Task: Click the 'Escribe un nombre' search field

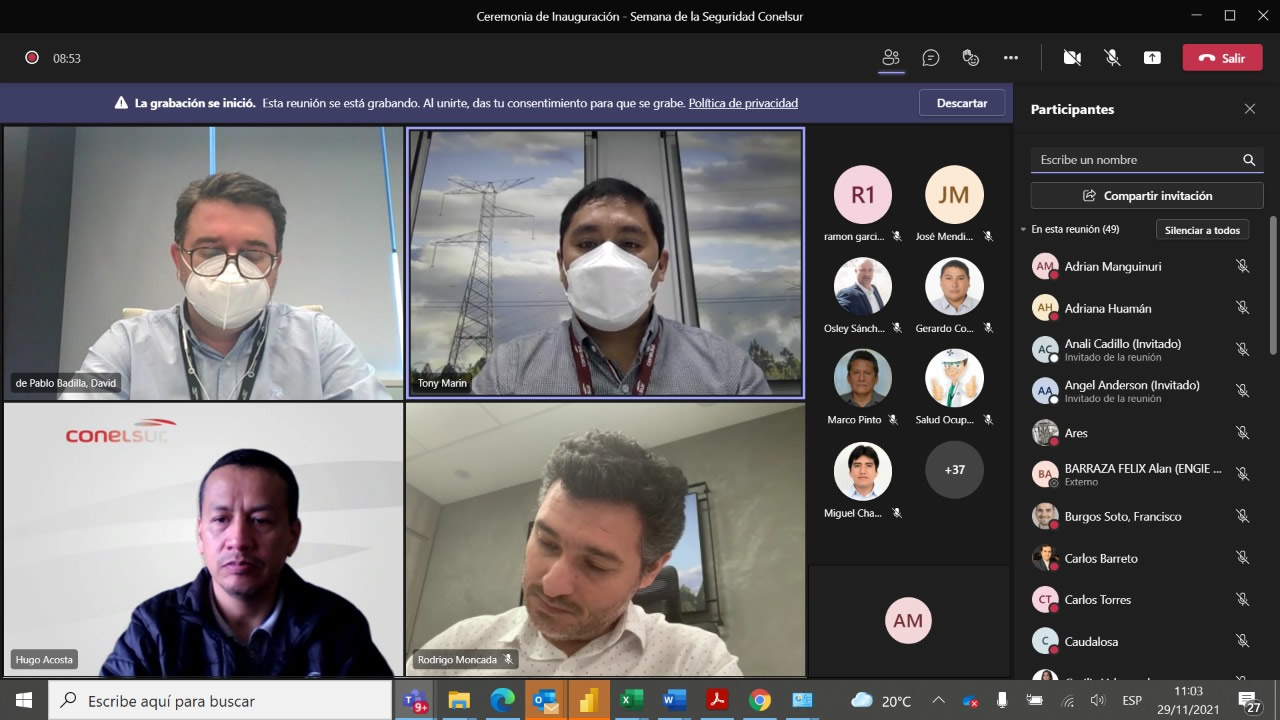Action: pos(1135,160)
